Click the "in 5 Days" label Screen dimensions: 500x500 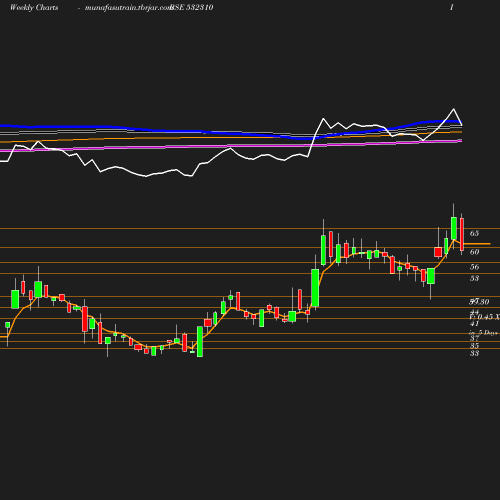pos(484,333)
